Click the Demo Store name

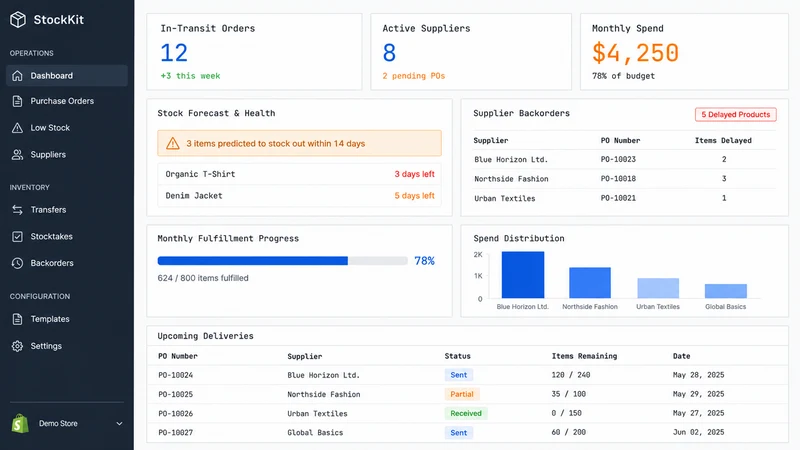pos(58,423)
